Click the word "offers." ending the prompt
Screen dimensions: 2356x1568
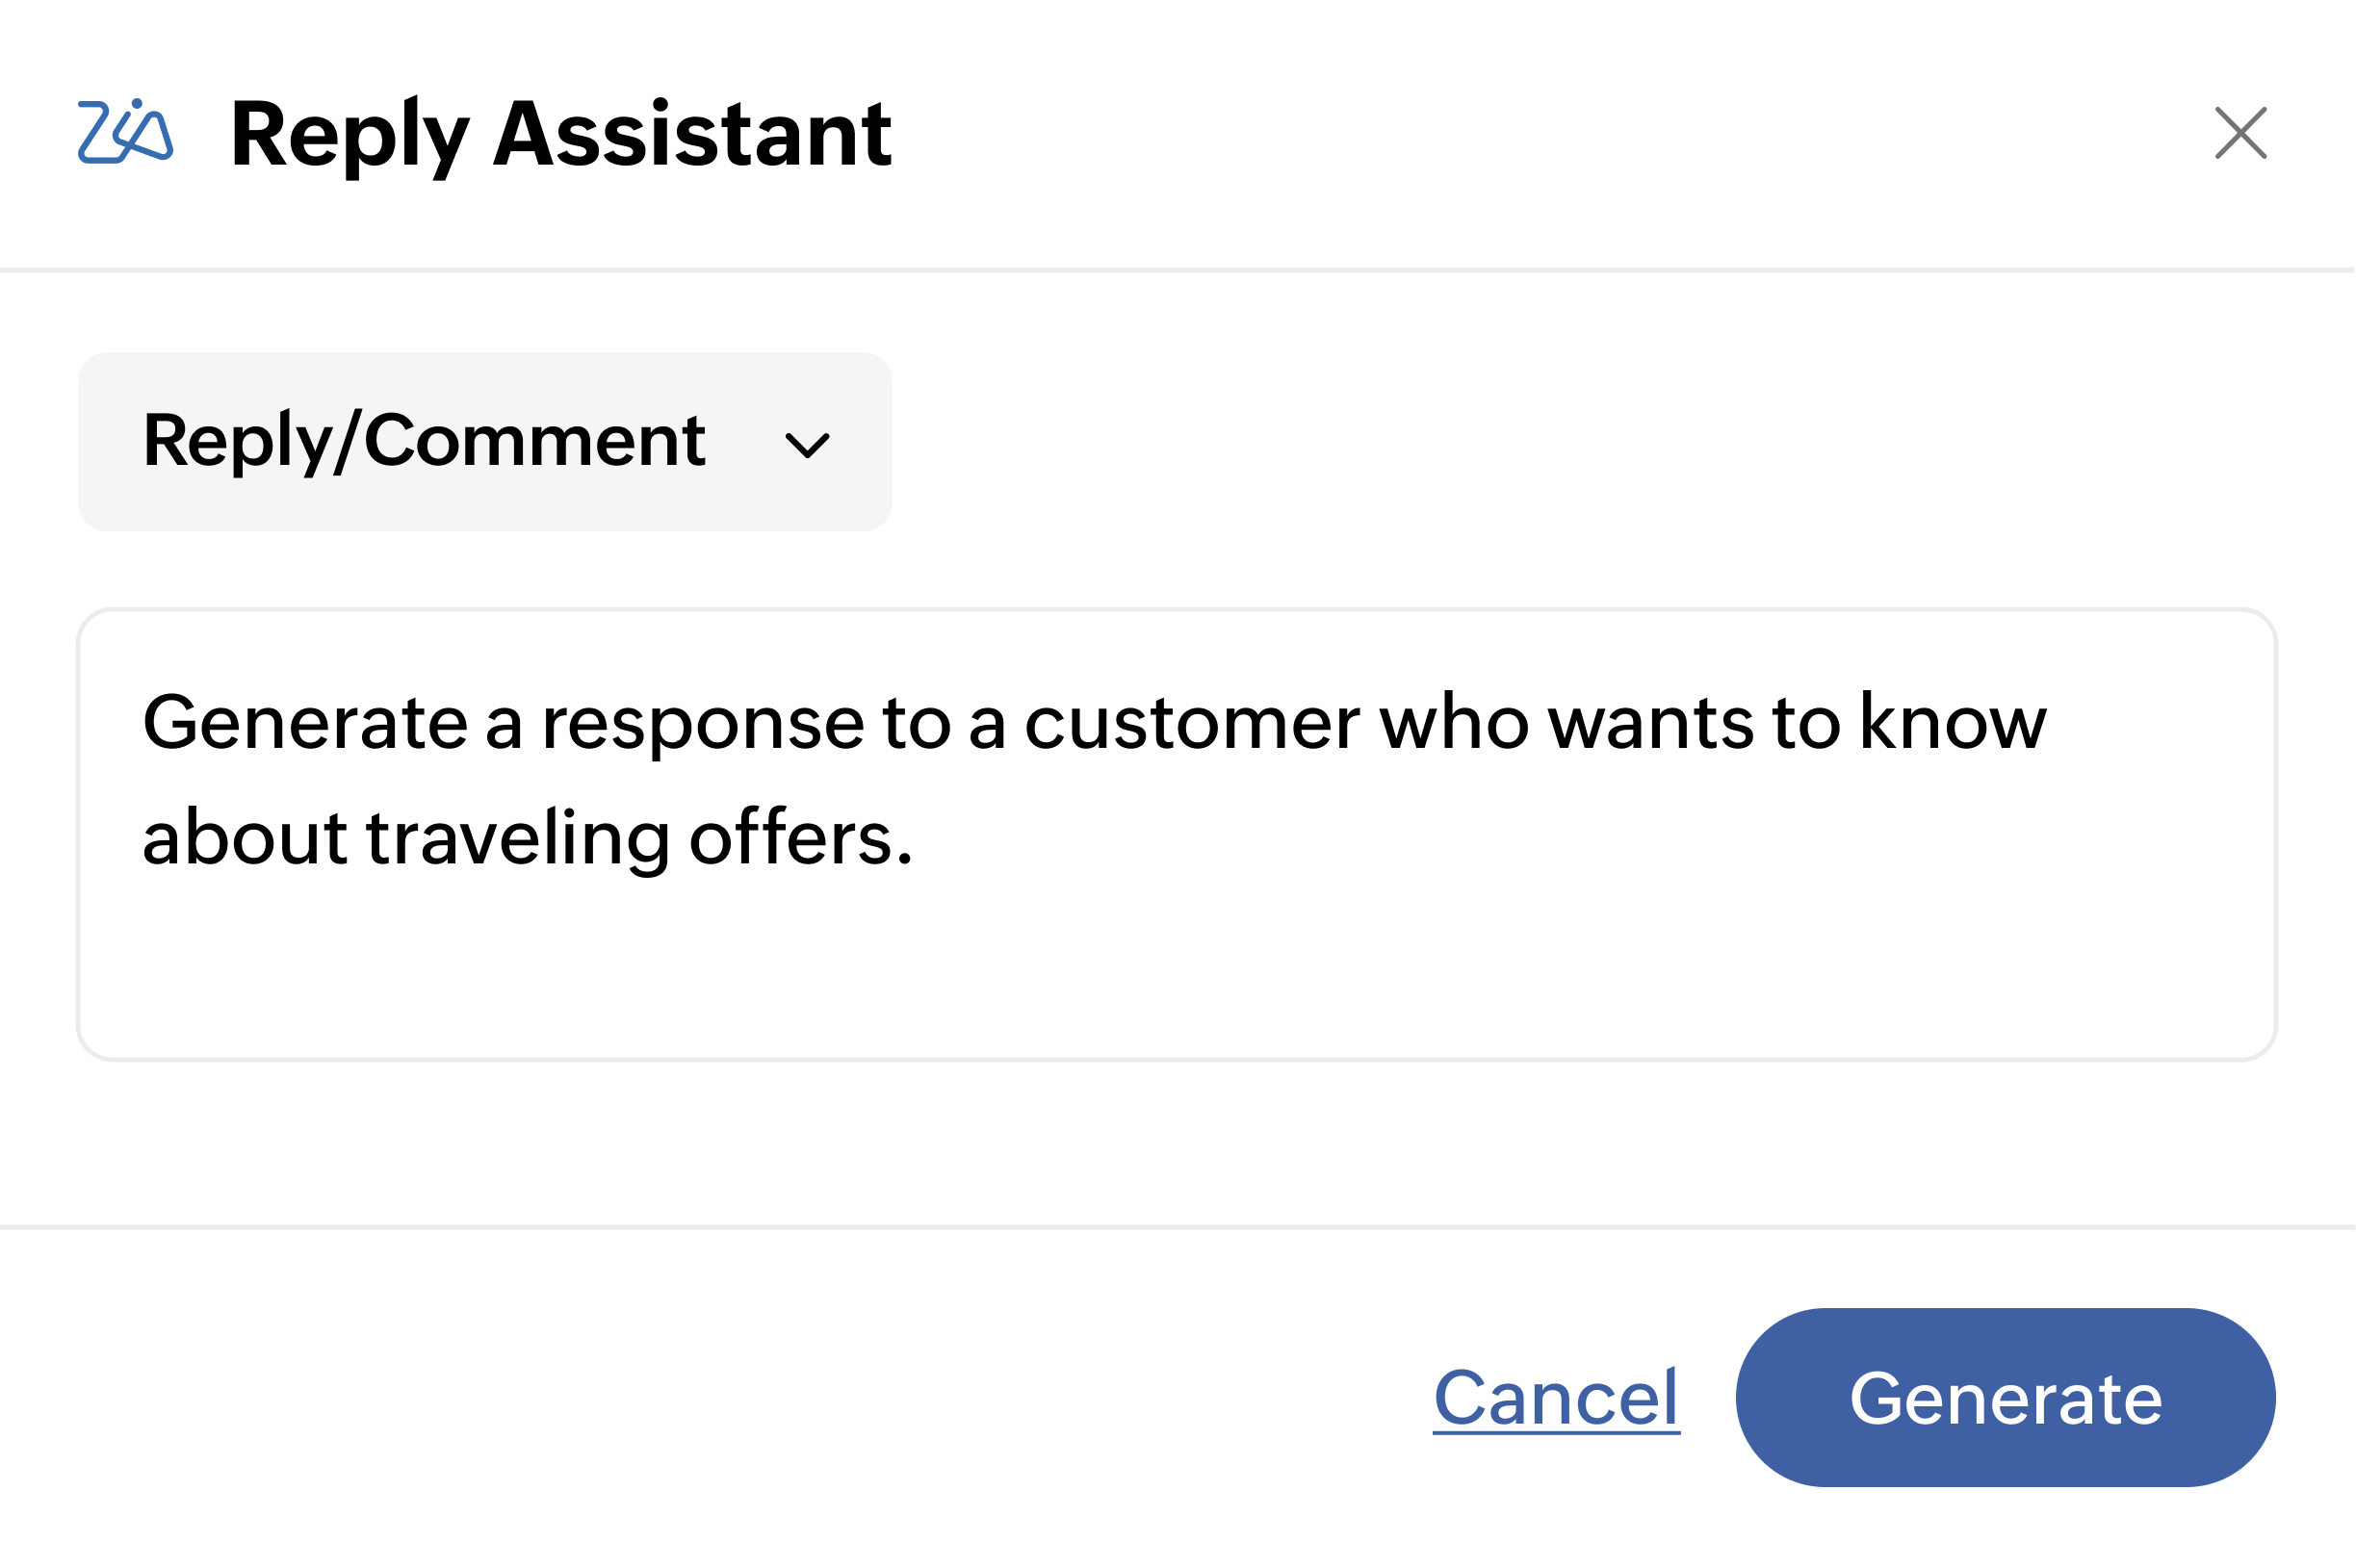(x=800, y=838)
